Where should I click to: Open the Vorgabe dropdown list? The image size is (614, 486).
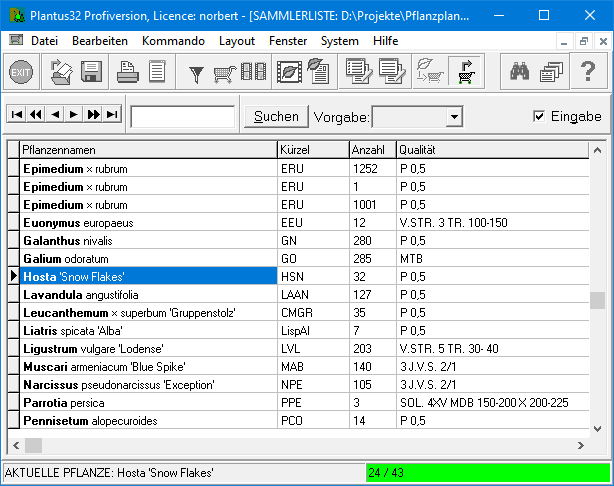coord(454,117)
